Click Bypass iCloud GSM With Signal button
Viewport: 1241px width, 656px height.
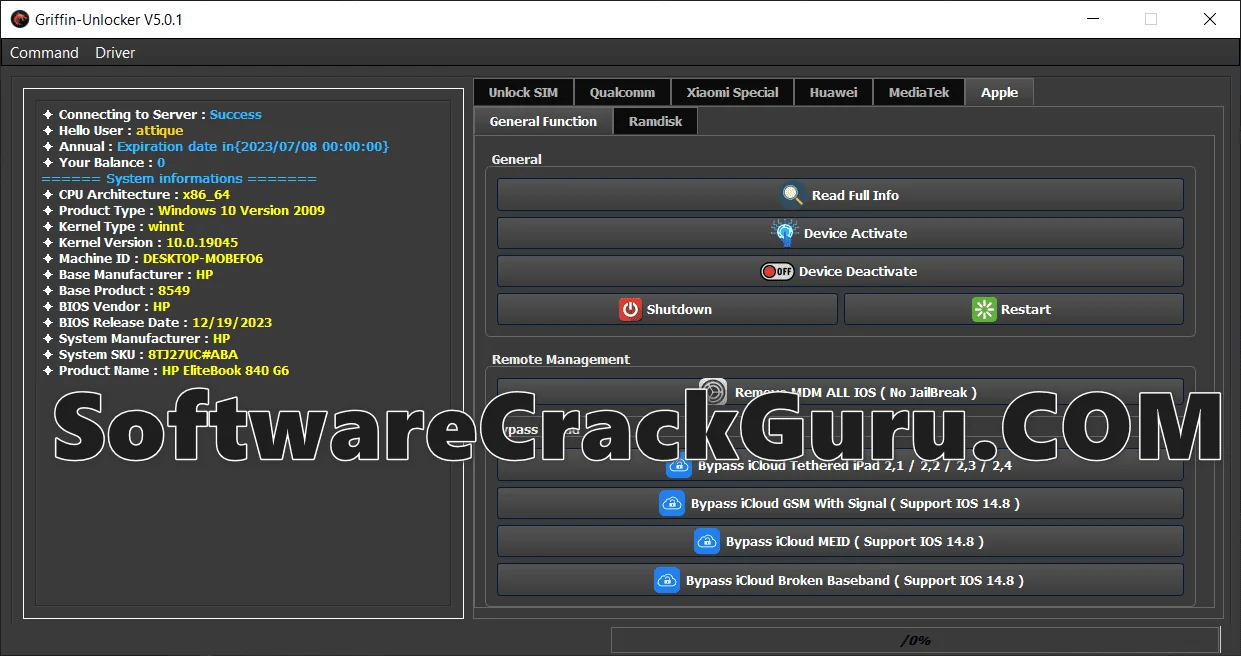click(x=840, y=503)
